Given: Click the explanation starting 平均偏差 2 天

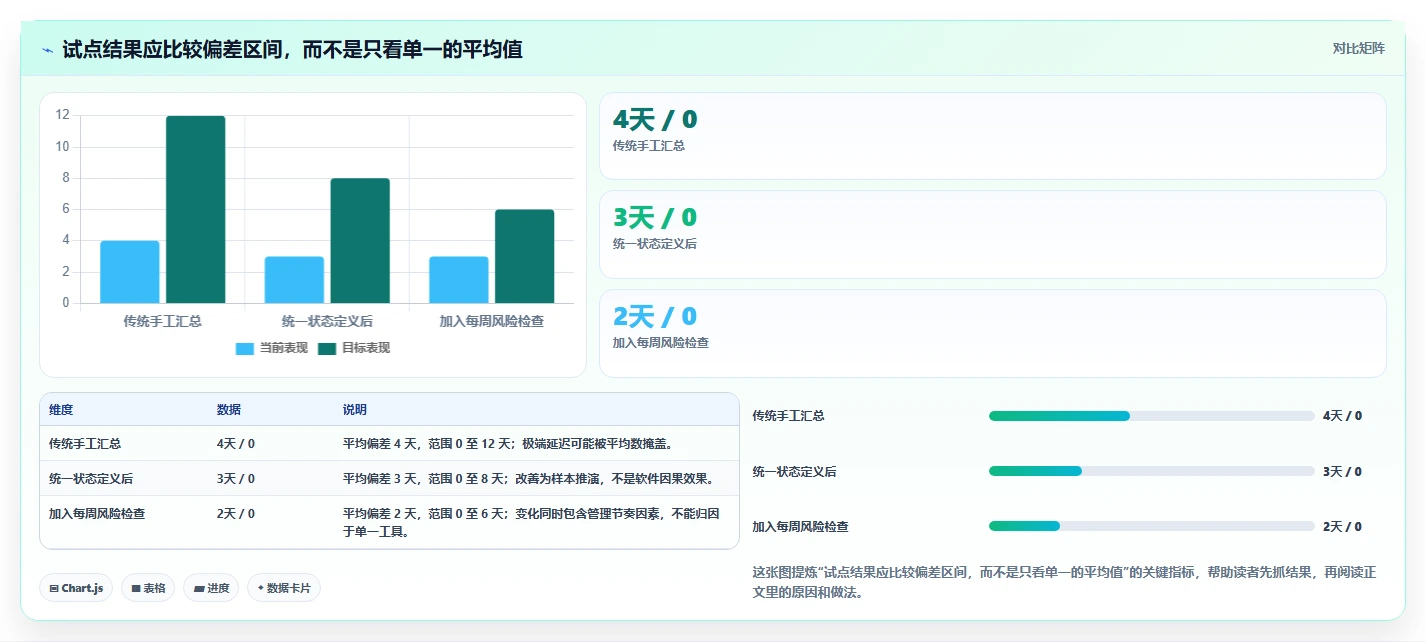Looking at the screenshot, I should click(531, 523).
